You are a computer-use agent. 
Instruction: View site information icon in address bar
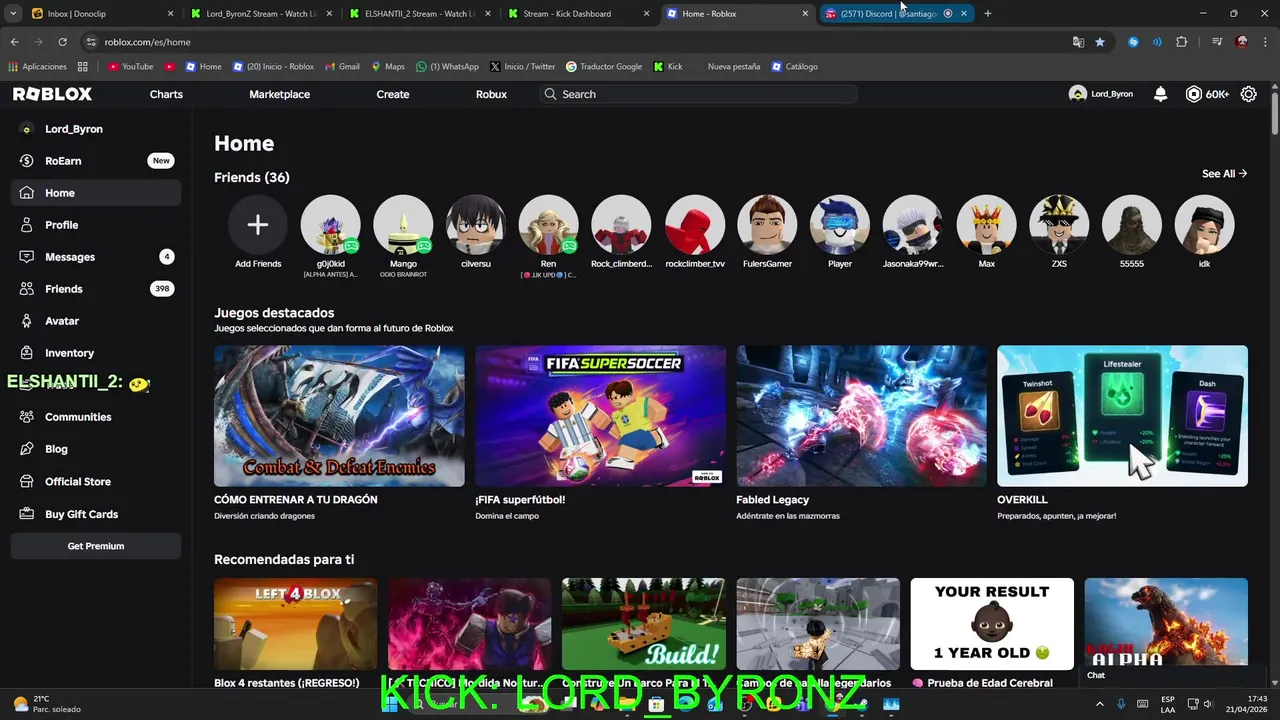coord(91,42)
